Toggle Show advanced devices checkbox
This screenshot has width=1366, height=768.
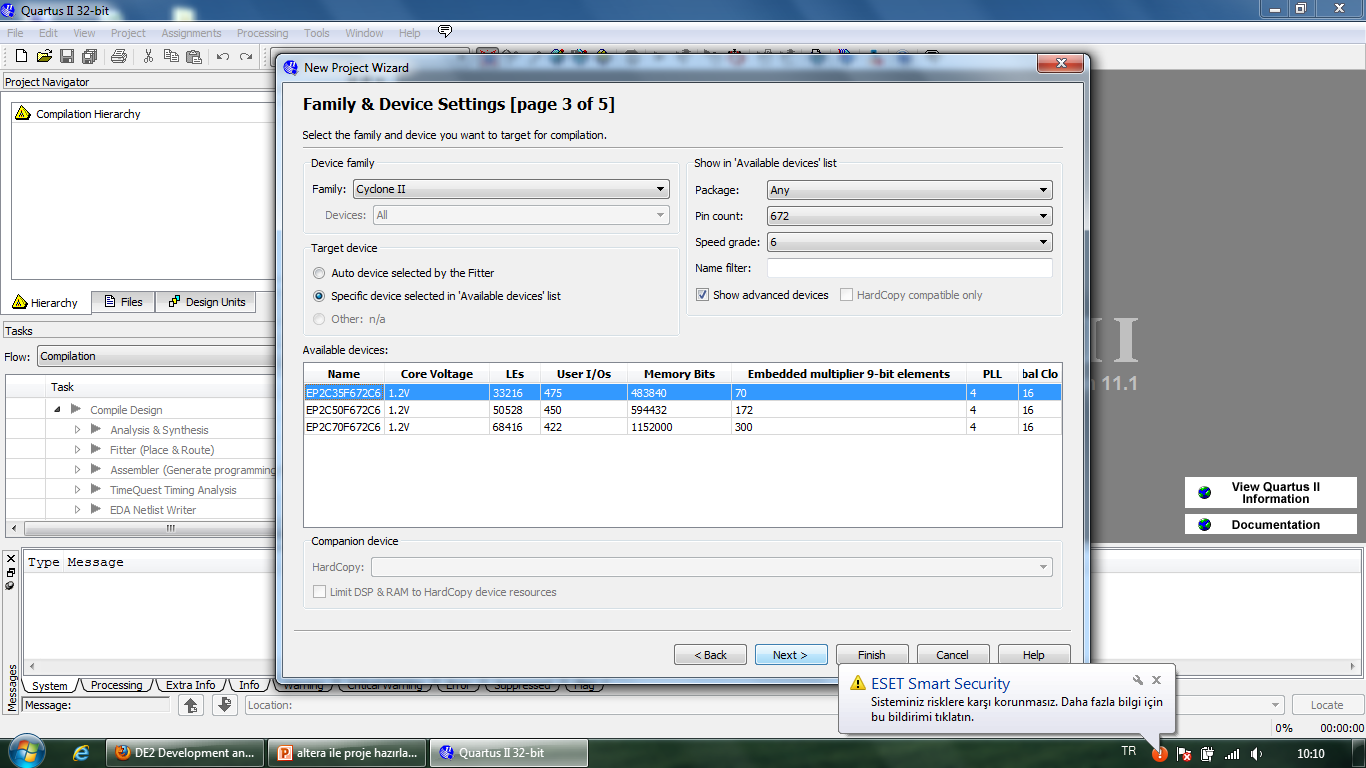(x=762, y=295)
